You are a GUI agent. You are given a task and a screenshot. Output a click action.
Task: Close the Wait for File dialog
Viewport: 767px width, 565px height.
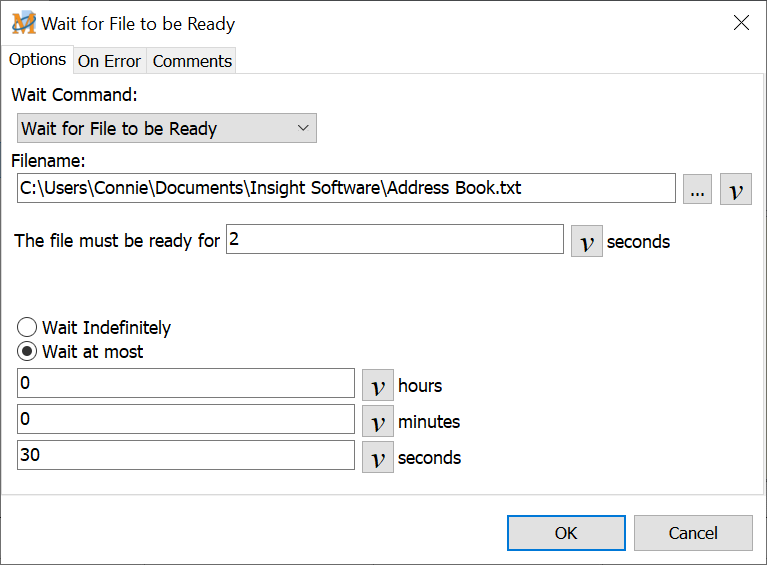tap(741, 23)
